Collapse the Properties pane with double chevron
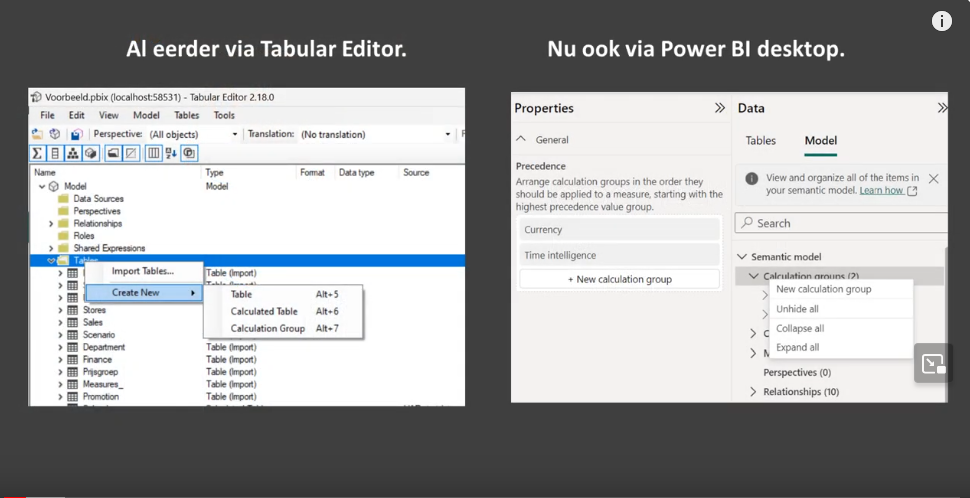The image size is (970, 498). pyautogui.click(x=719, y=108)
